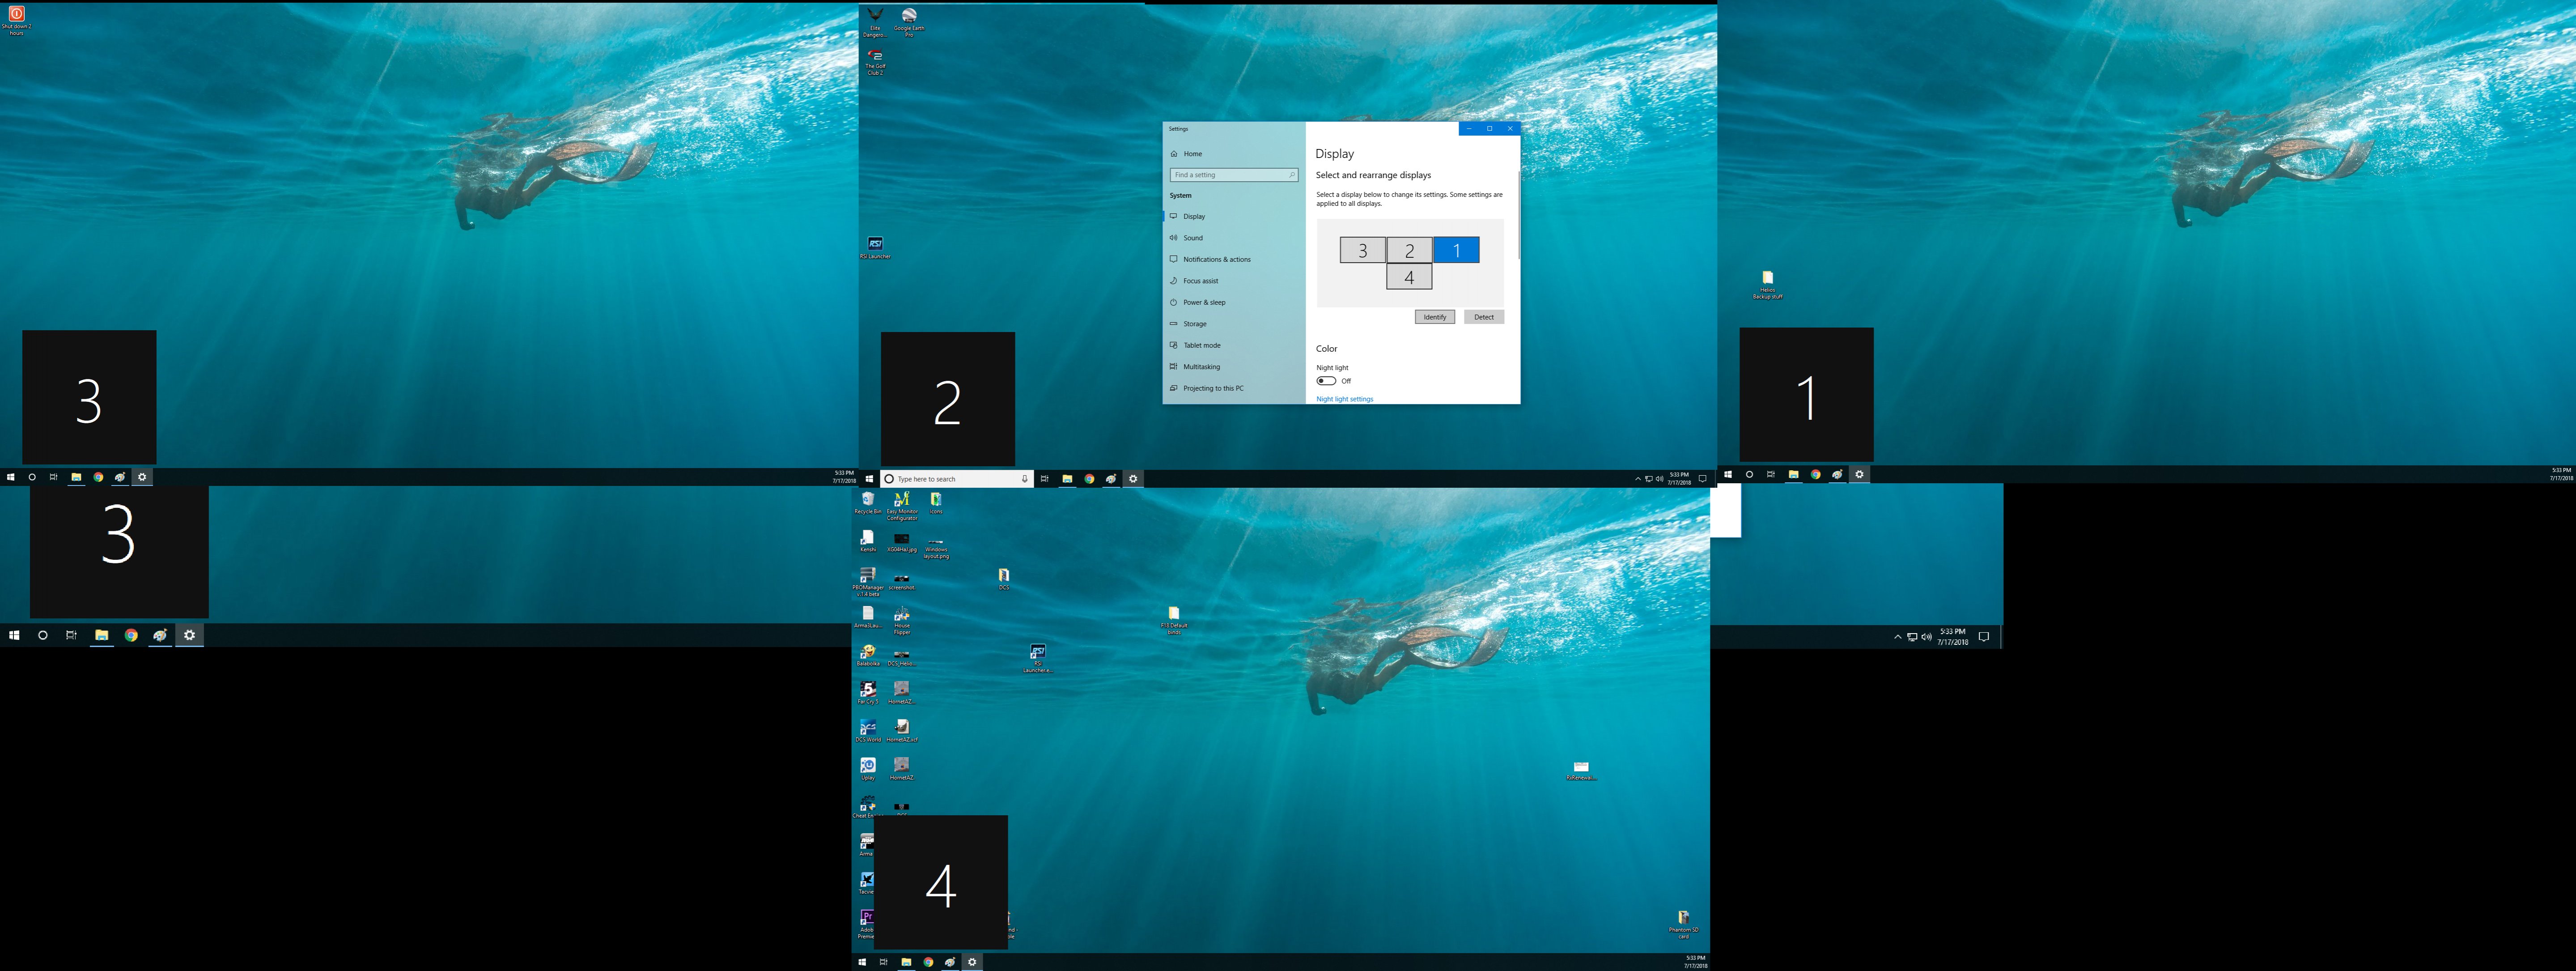The width and height of the screenshot is (2576, 971).
Task: Minimize the Settings window
Action: (1469, 129)
